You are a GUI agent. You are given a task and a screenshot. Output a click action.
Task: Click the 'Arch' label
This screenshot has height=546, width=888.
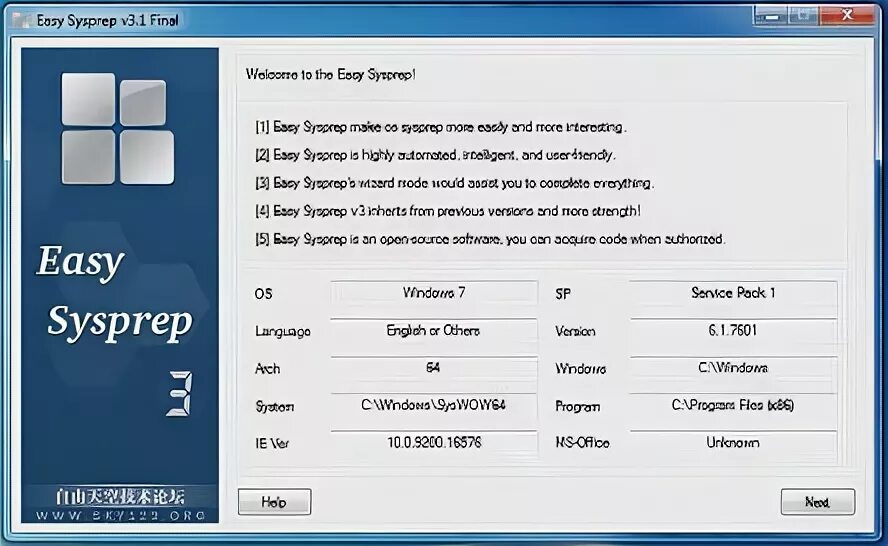tap(267, 369)
